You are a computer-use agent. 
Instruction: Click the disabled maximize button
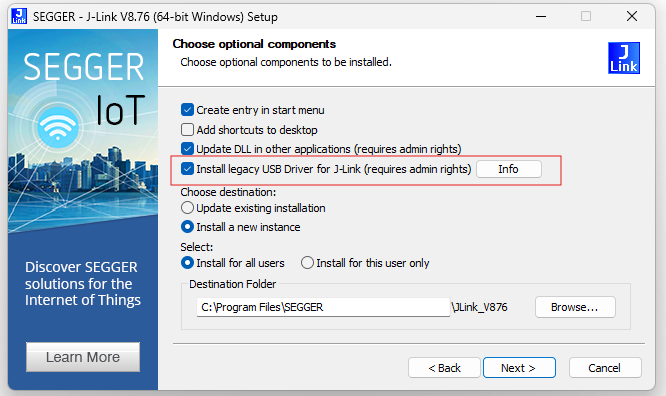click(586, 17)
